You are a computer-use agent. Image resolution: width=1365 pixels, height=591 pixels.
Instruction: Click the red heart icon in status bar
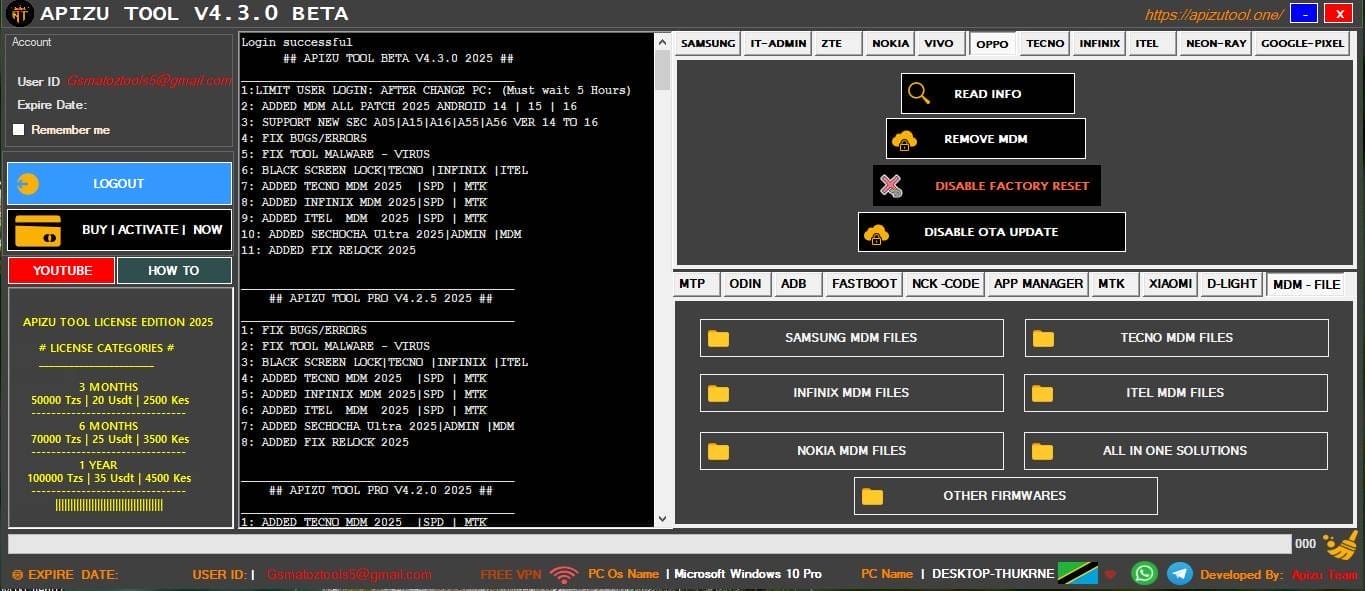(x=1110, y=575)
